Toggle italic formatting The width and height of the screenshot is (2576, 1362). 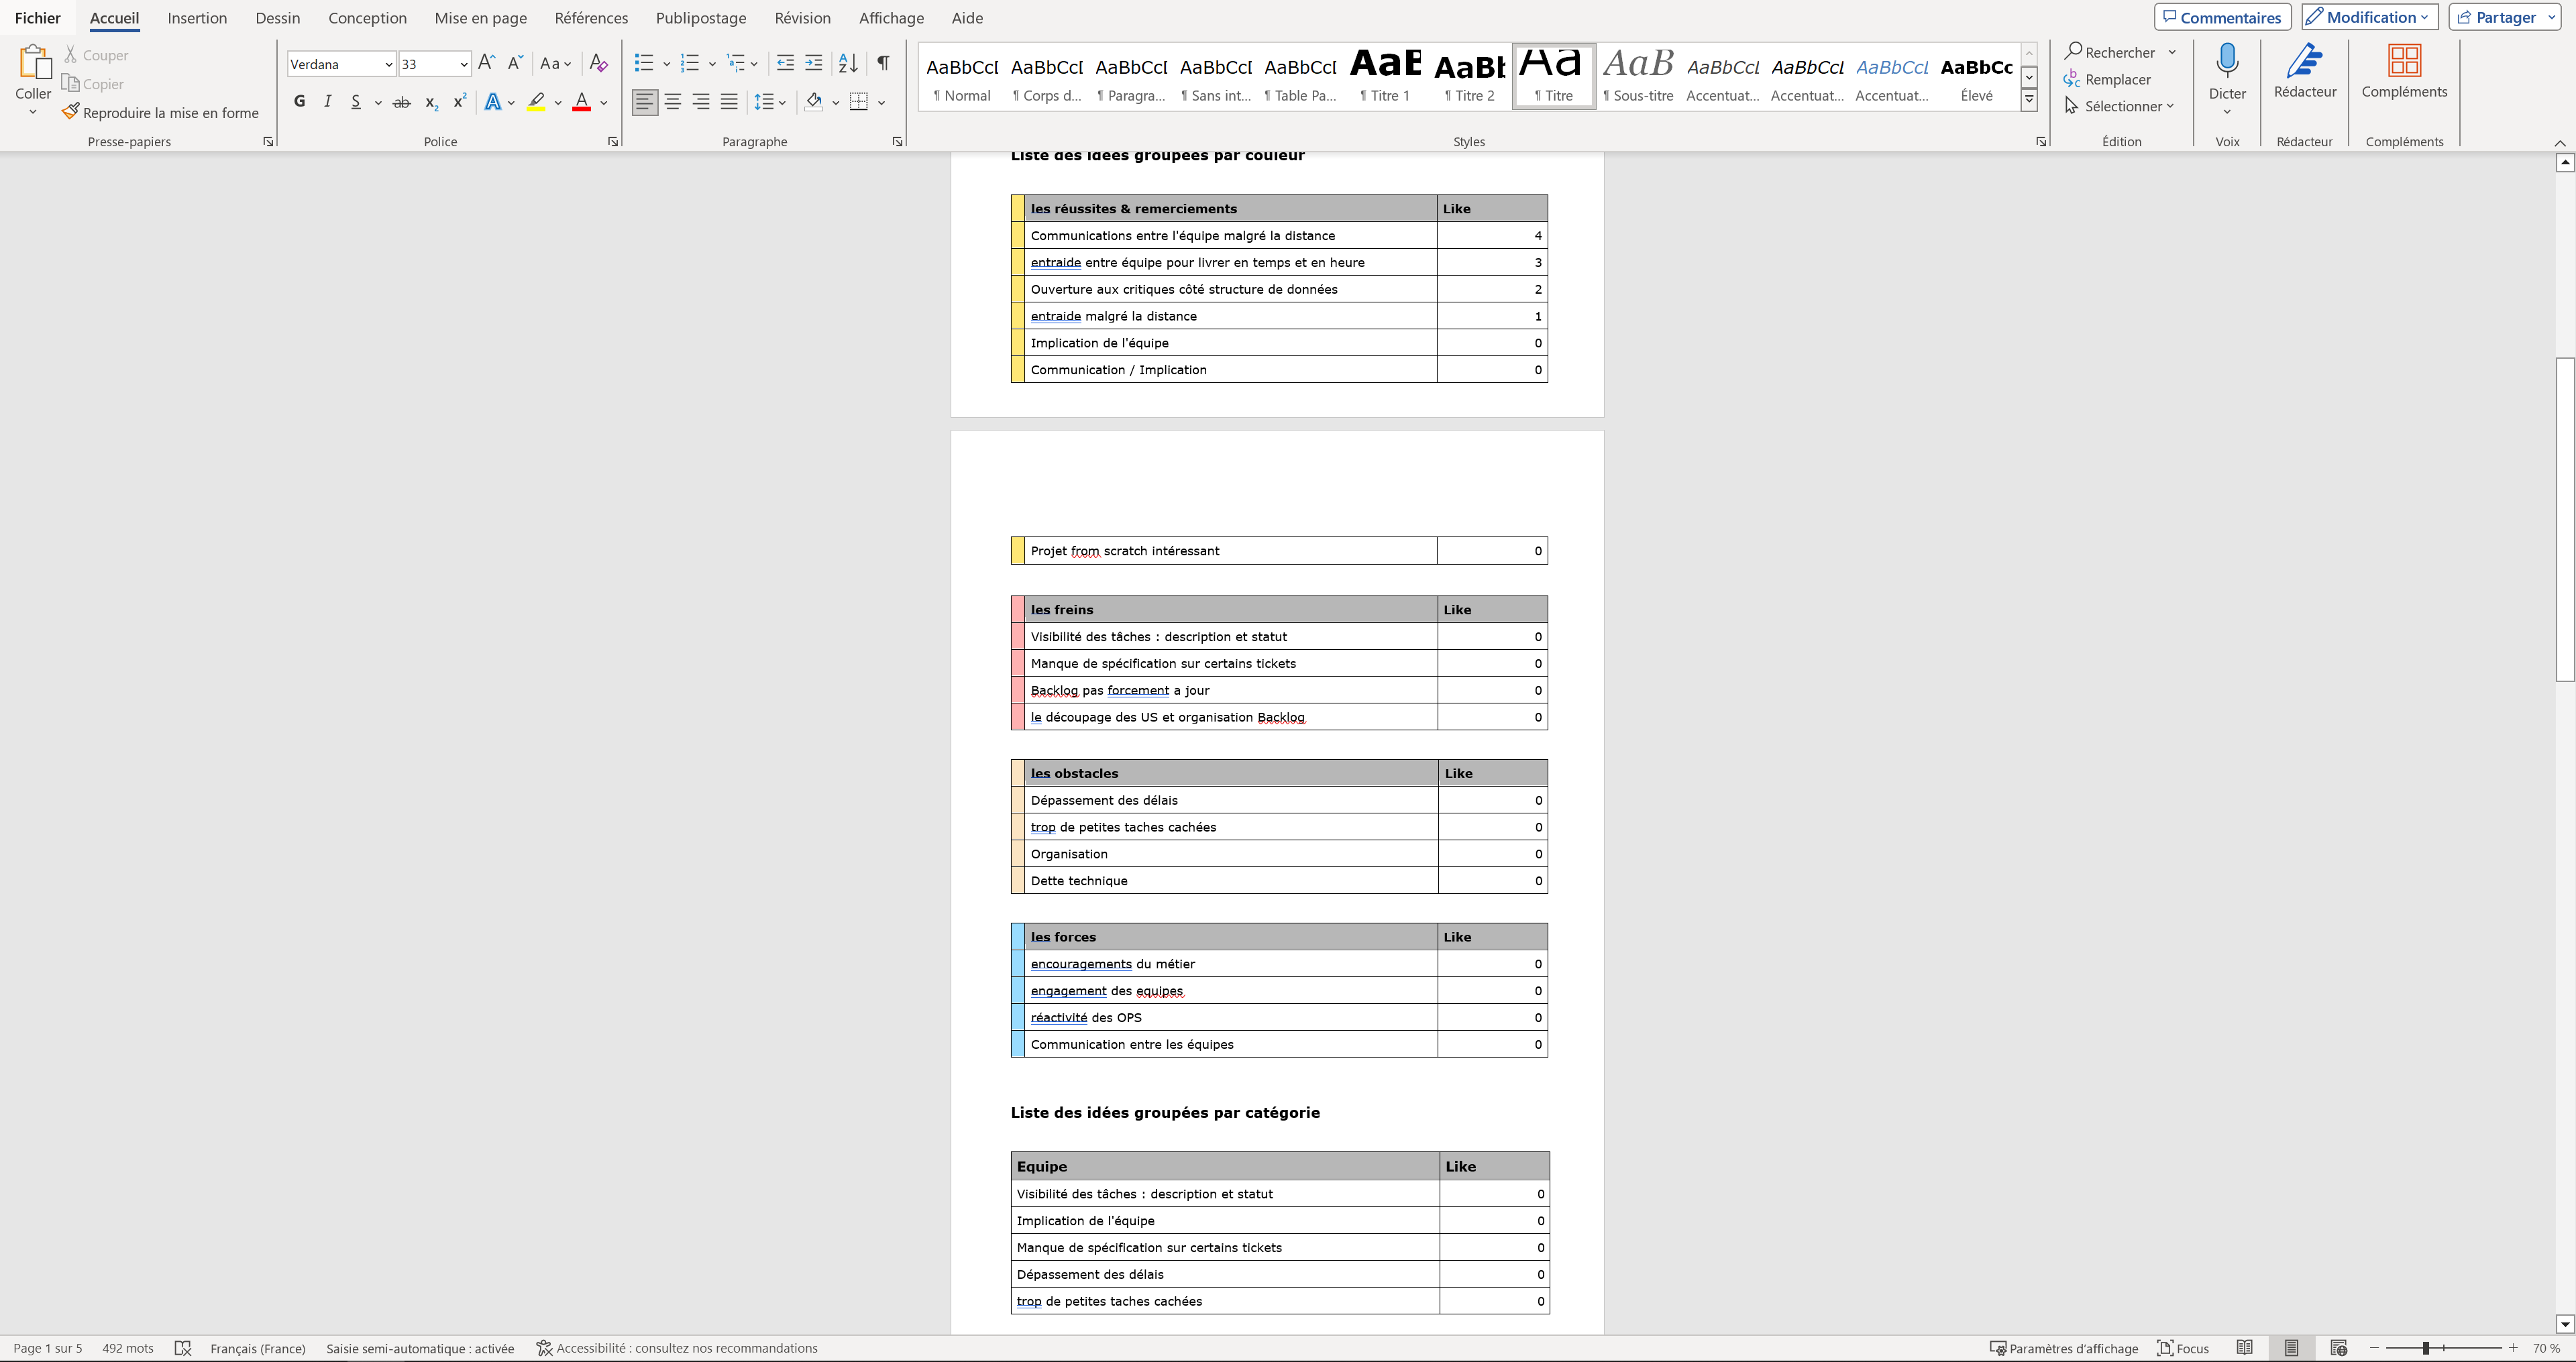[327, 102]
